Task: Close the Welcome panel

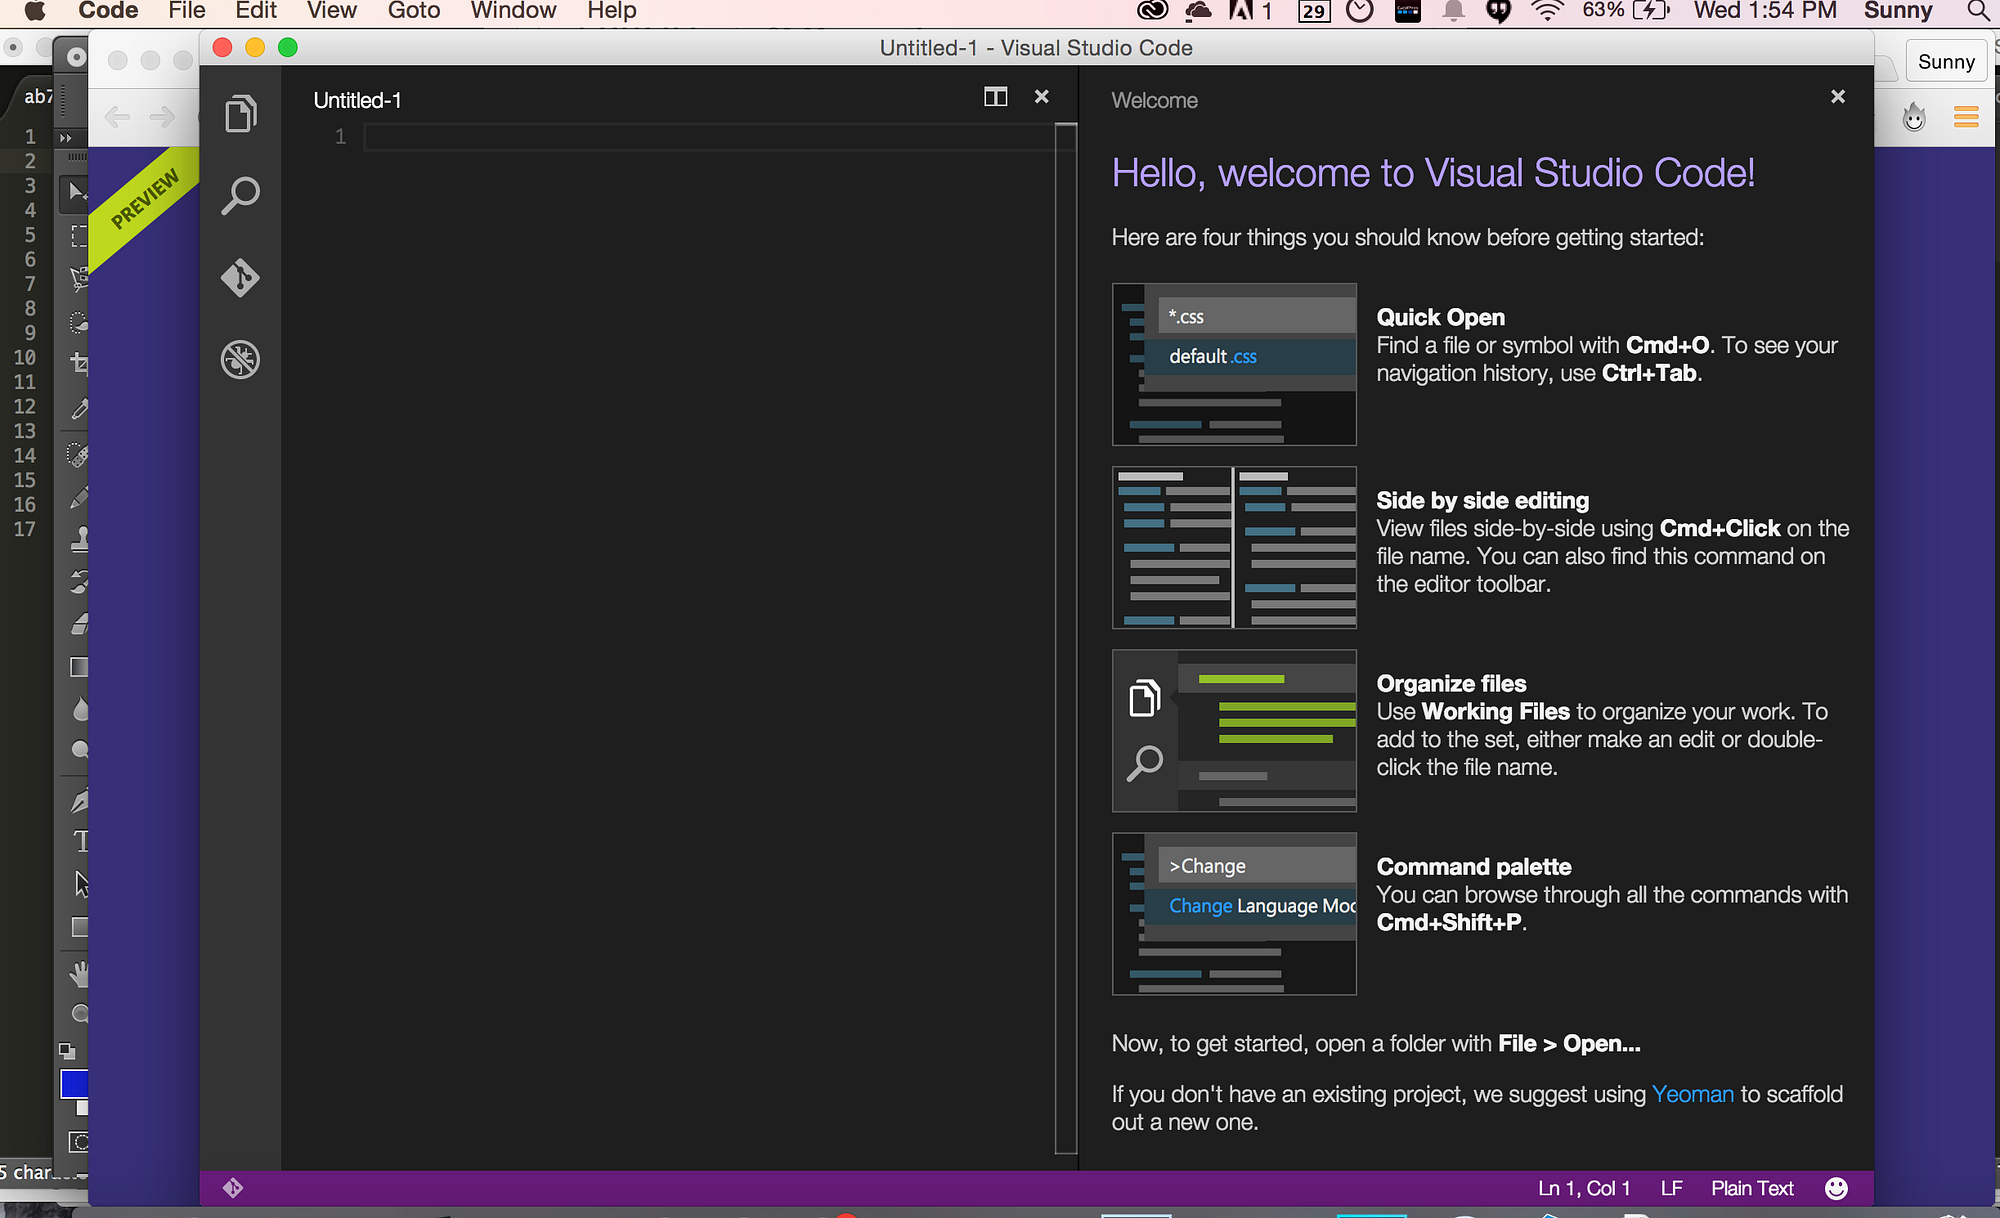Action: [x=1838, y=97]
